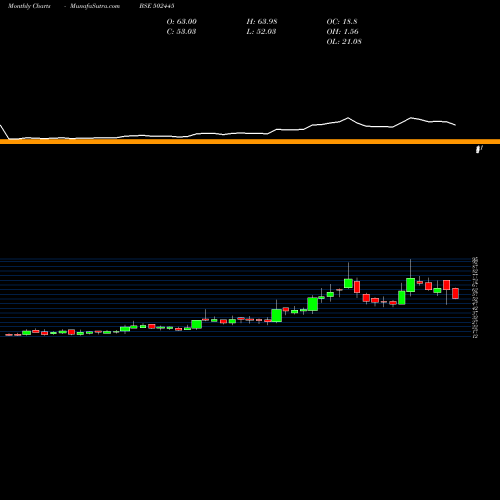Select the 'Monthly Charts' title text
Screen dimensions: 500x500
[x=29, y=6]
